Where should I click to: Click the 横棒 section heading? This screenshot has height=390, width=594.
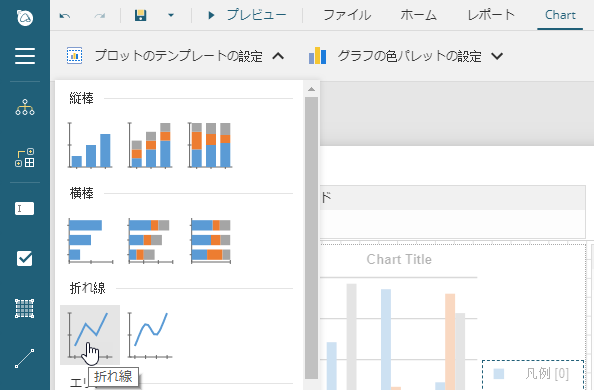(x=81, y=194)
